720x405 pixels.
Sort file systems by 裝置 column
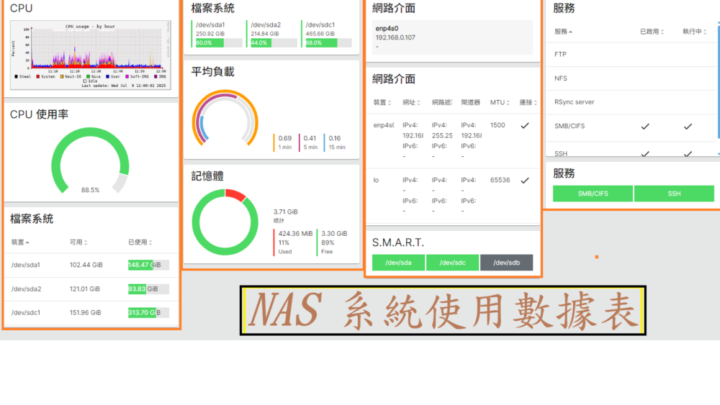pos(20,242)
